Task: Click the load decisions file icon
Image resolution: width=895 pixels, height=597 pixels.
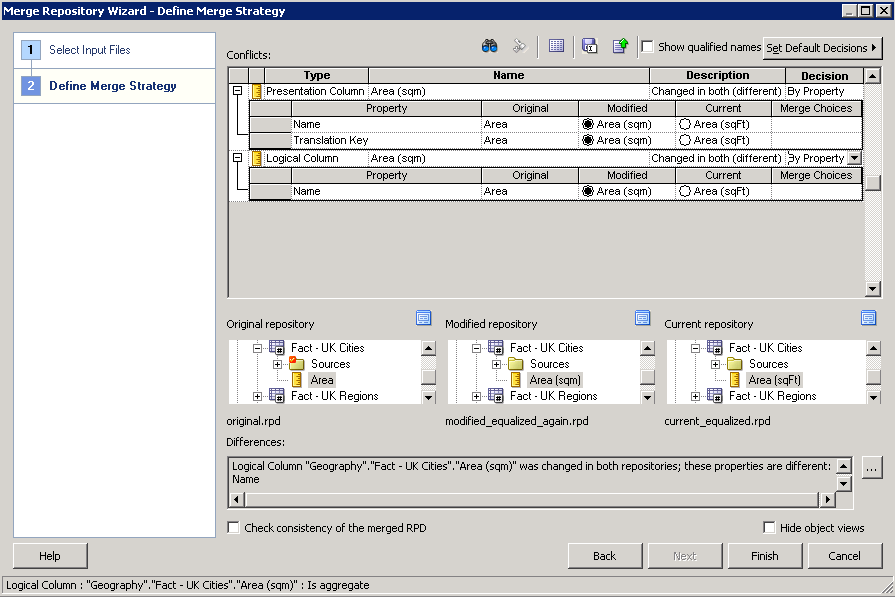Action: pyautogui.click(x=620, y=46)
